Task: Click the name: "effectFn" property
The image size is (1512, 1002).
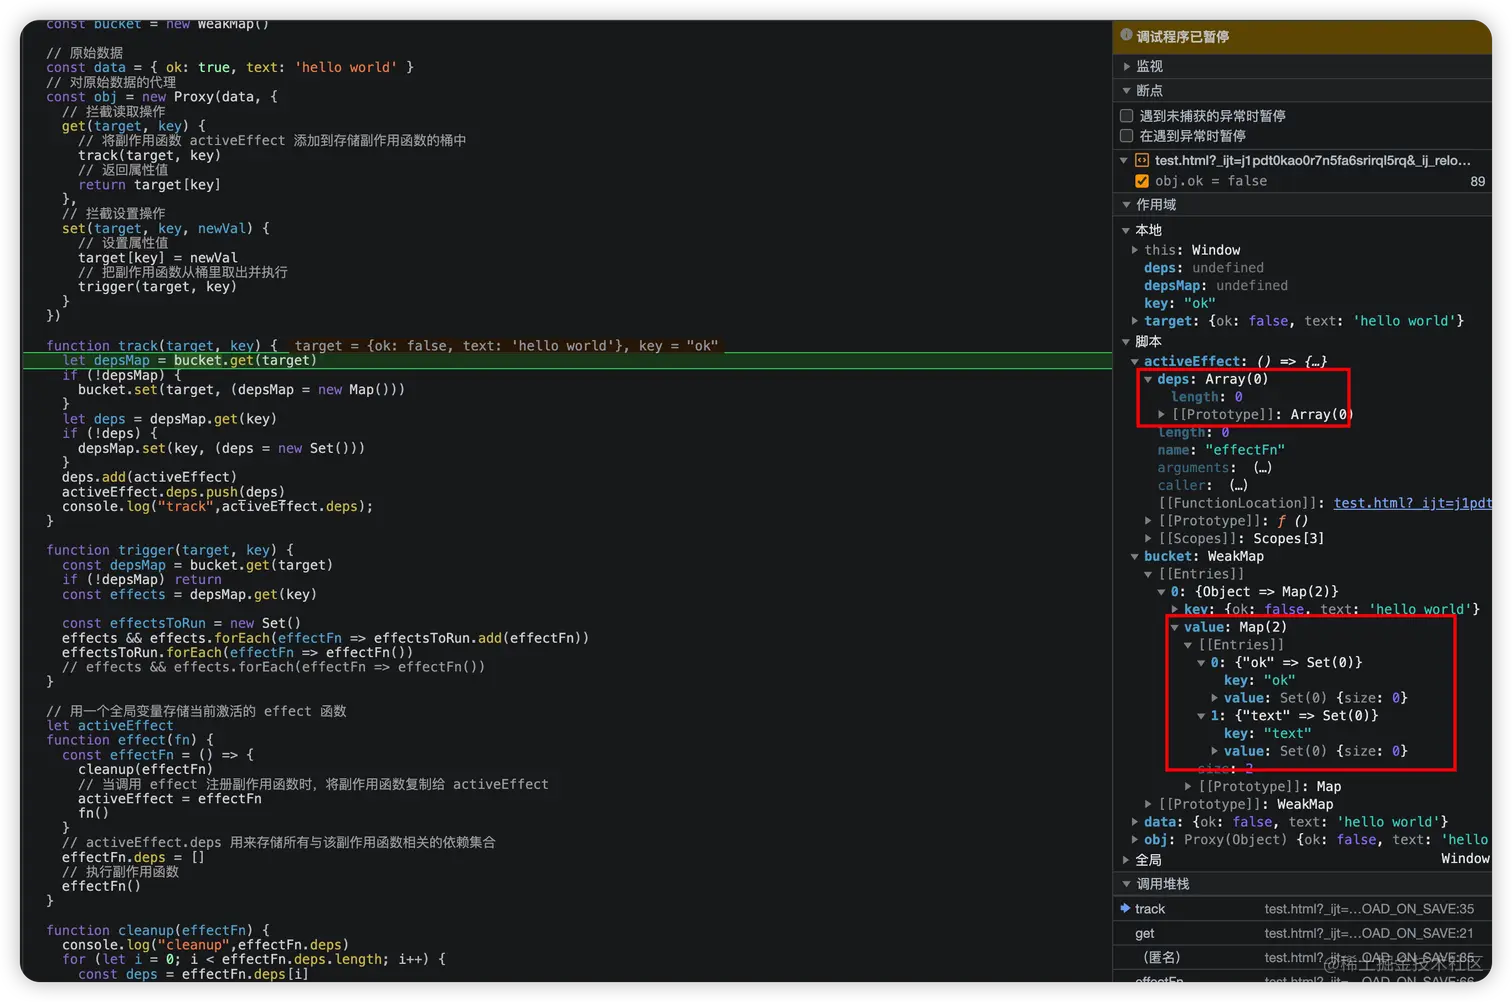Action: tap(1221, 450)
